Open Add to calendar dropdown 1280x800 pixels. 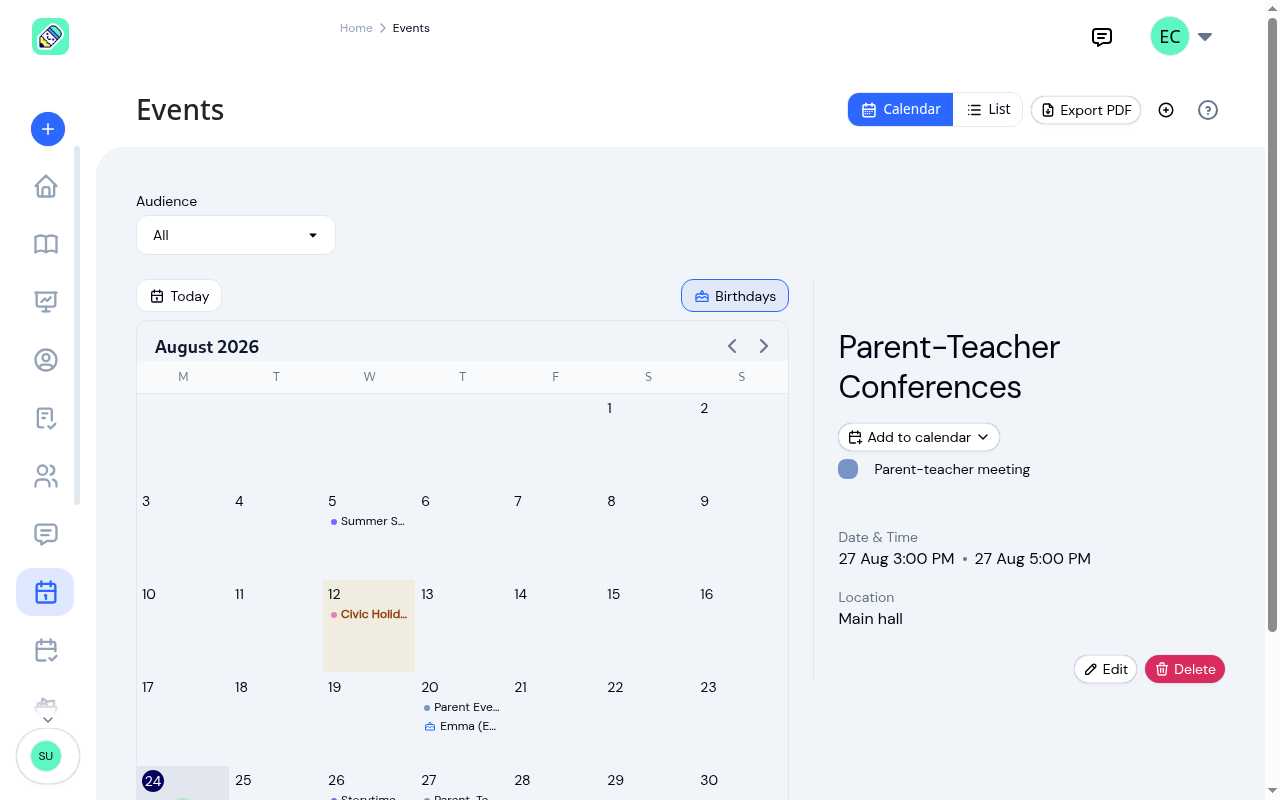919,437
